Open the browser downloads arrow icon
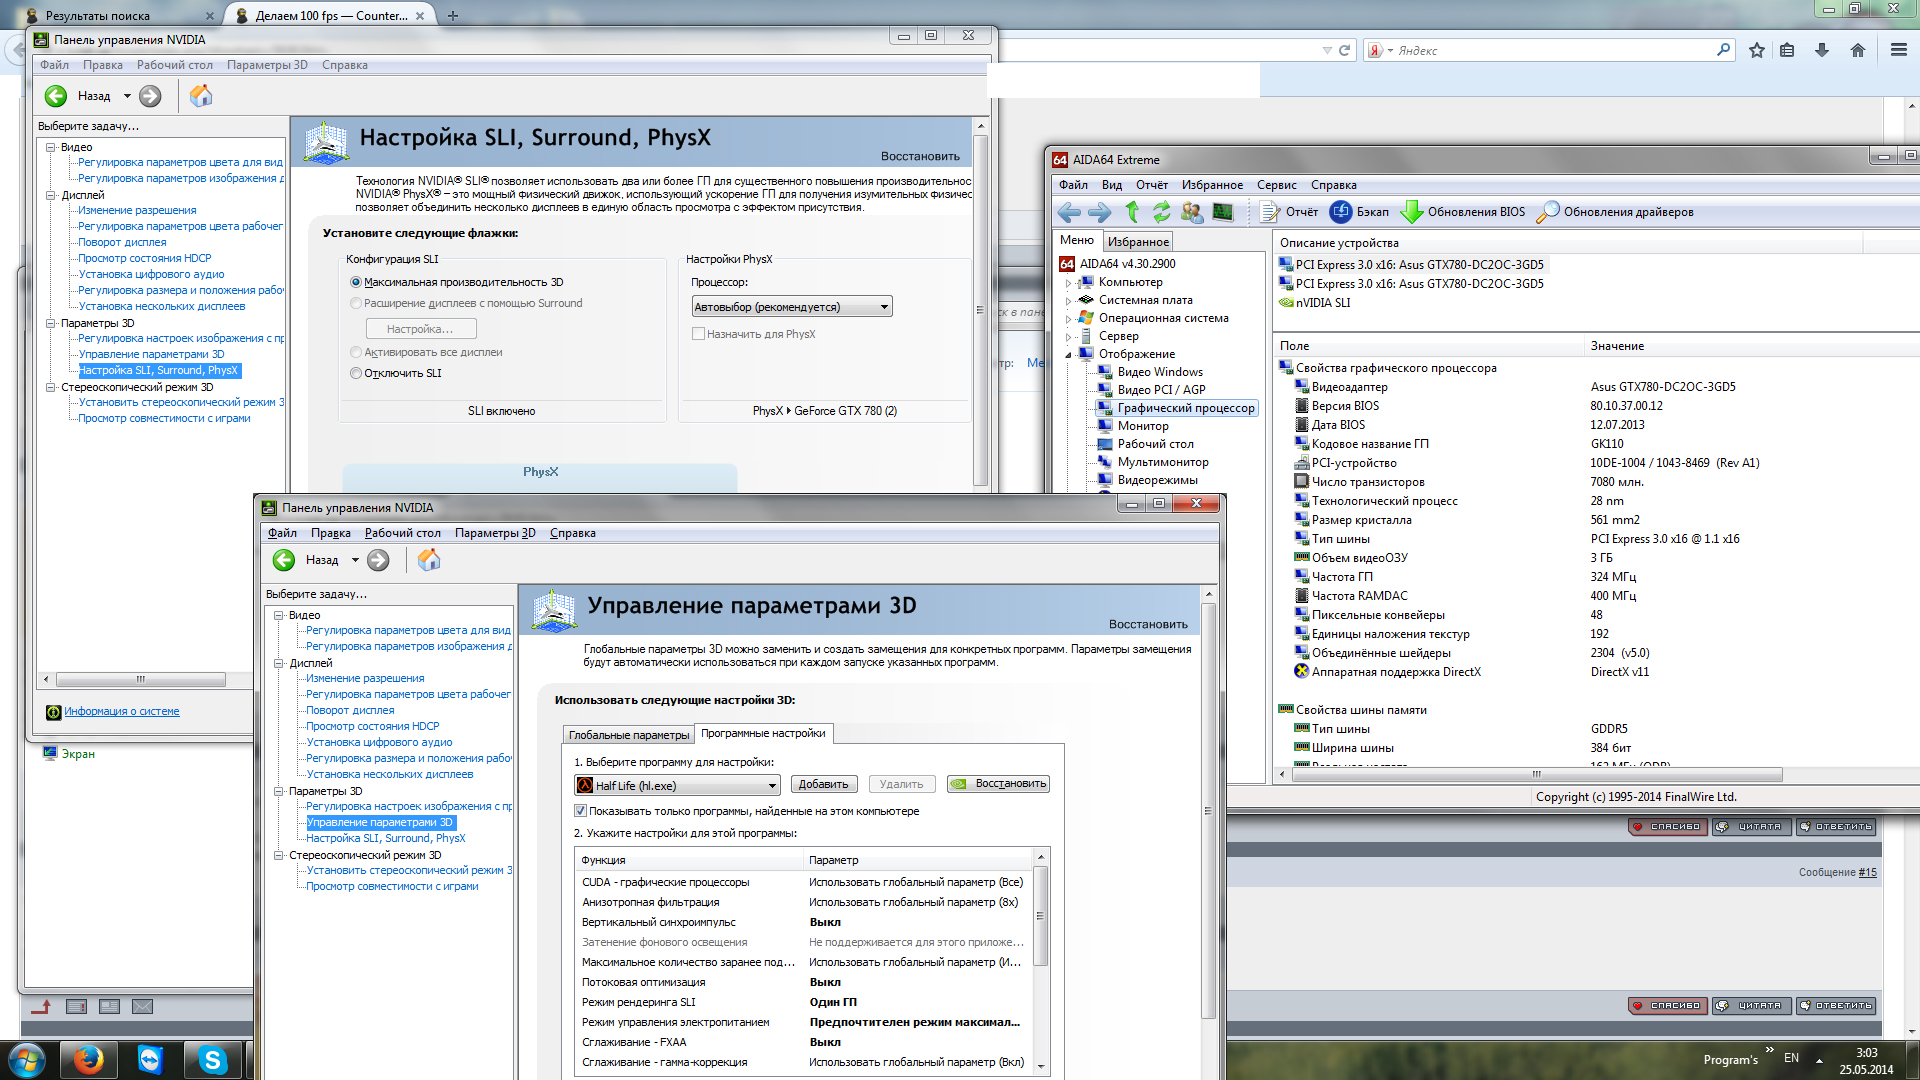Screen dimensions: 1920x1080 [x=1822, y=50]
